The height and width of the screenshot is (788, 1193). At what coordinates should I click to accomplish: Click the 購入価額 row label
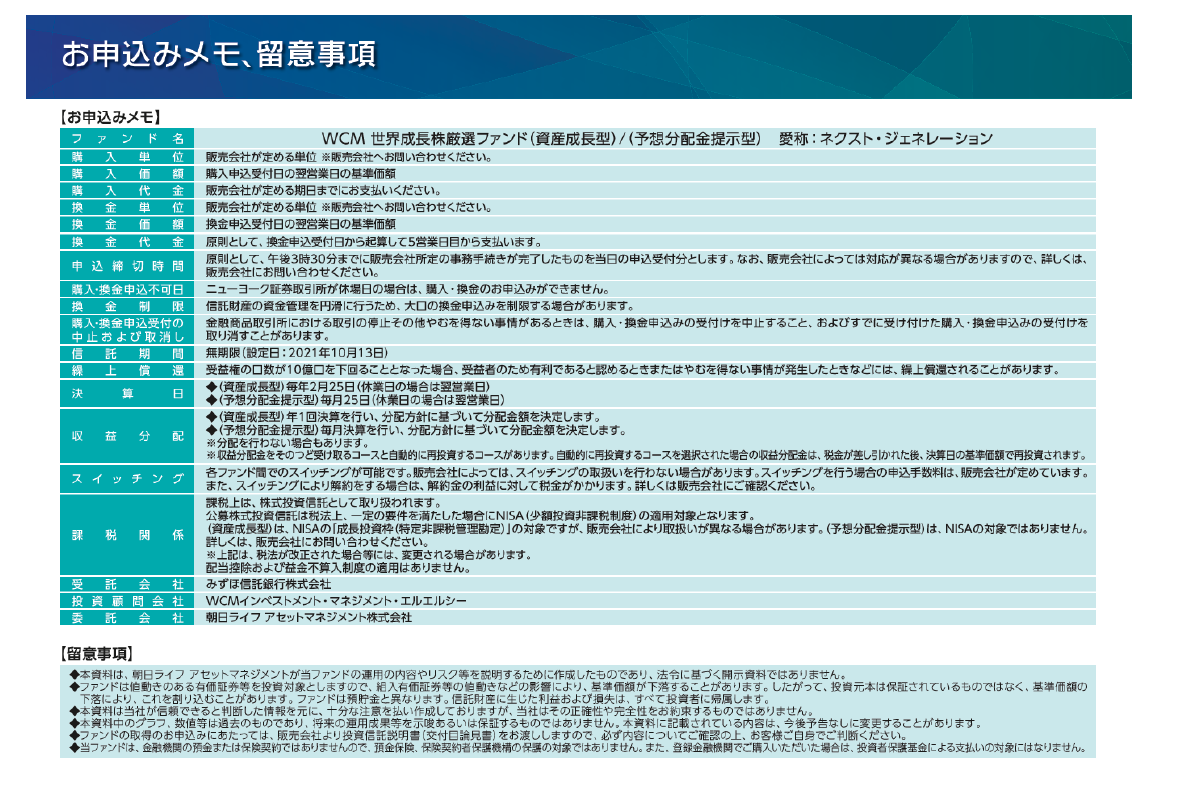point(127,173)
